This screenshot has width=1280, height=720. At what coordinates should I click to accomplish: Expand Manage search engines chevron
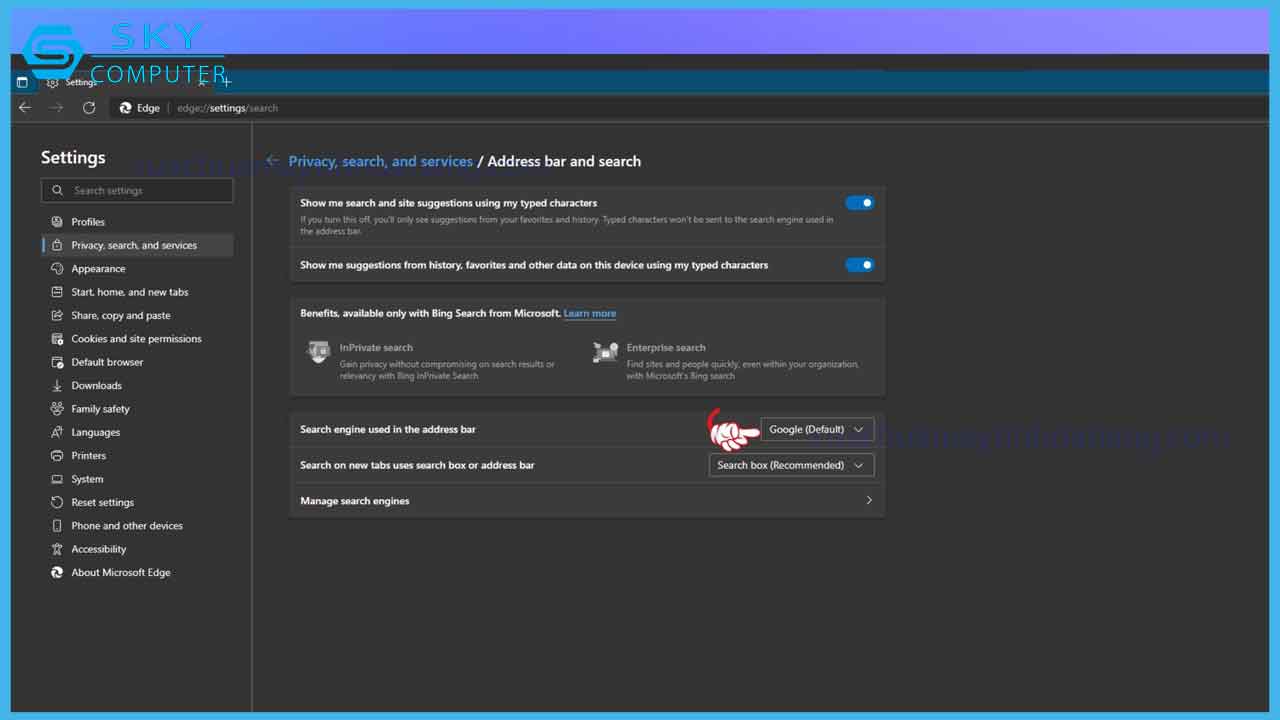[x=869, y=500]
